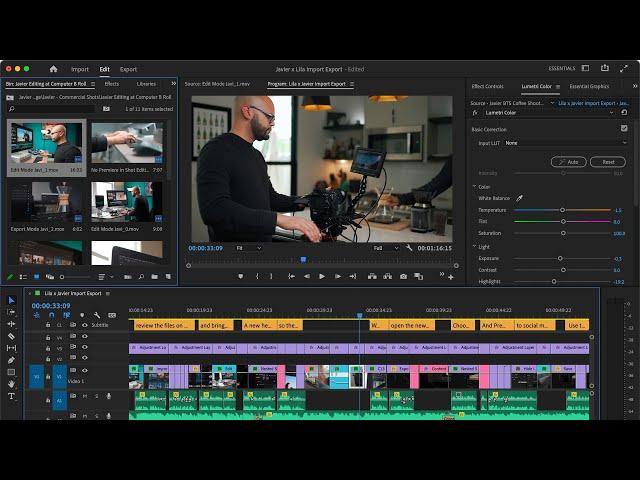Open the Full playback resolution dropdown
The height and width of the screenshot is (480, 640).
click(386, 248)
